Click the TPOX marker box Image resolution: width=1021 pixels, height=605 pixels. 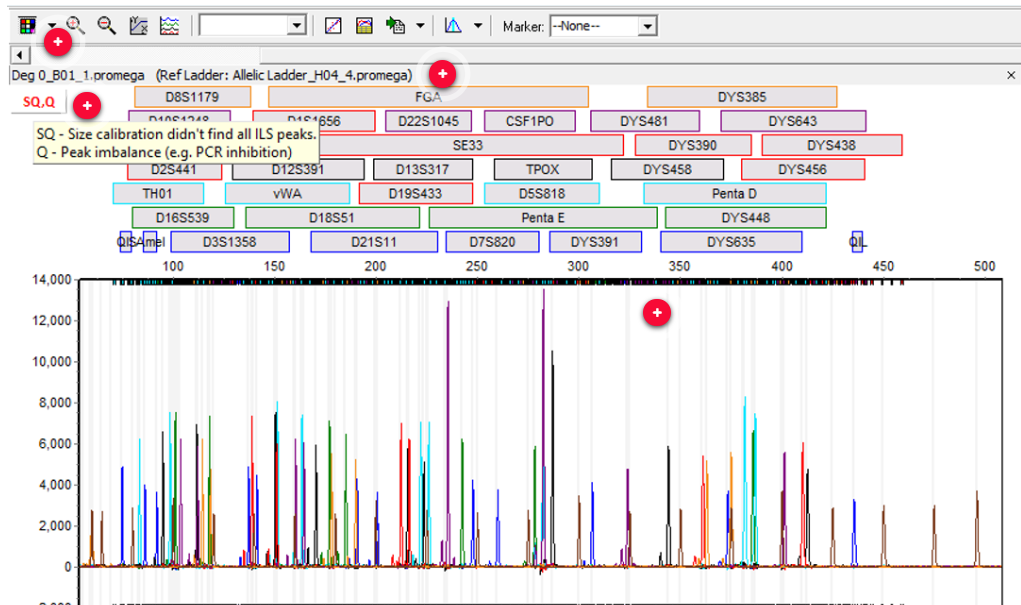point(543,169)
